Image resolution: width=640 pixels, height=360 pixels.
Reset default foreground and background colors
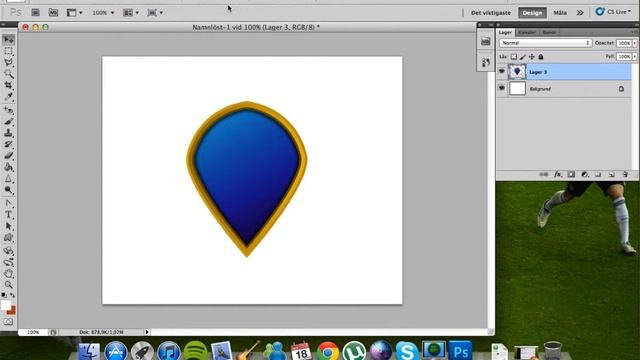coord(4,295)
